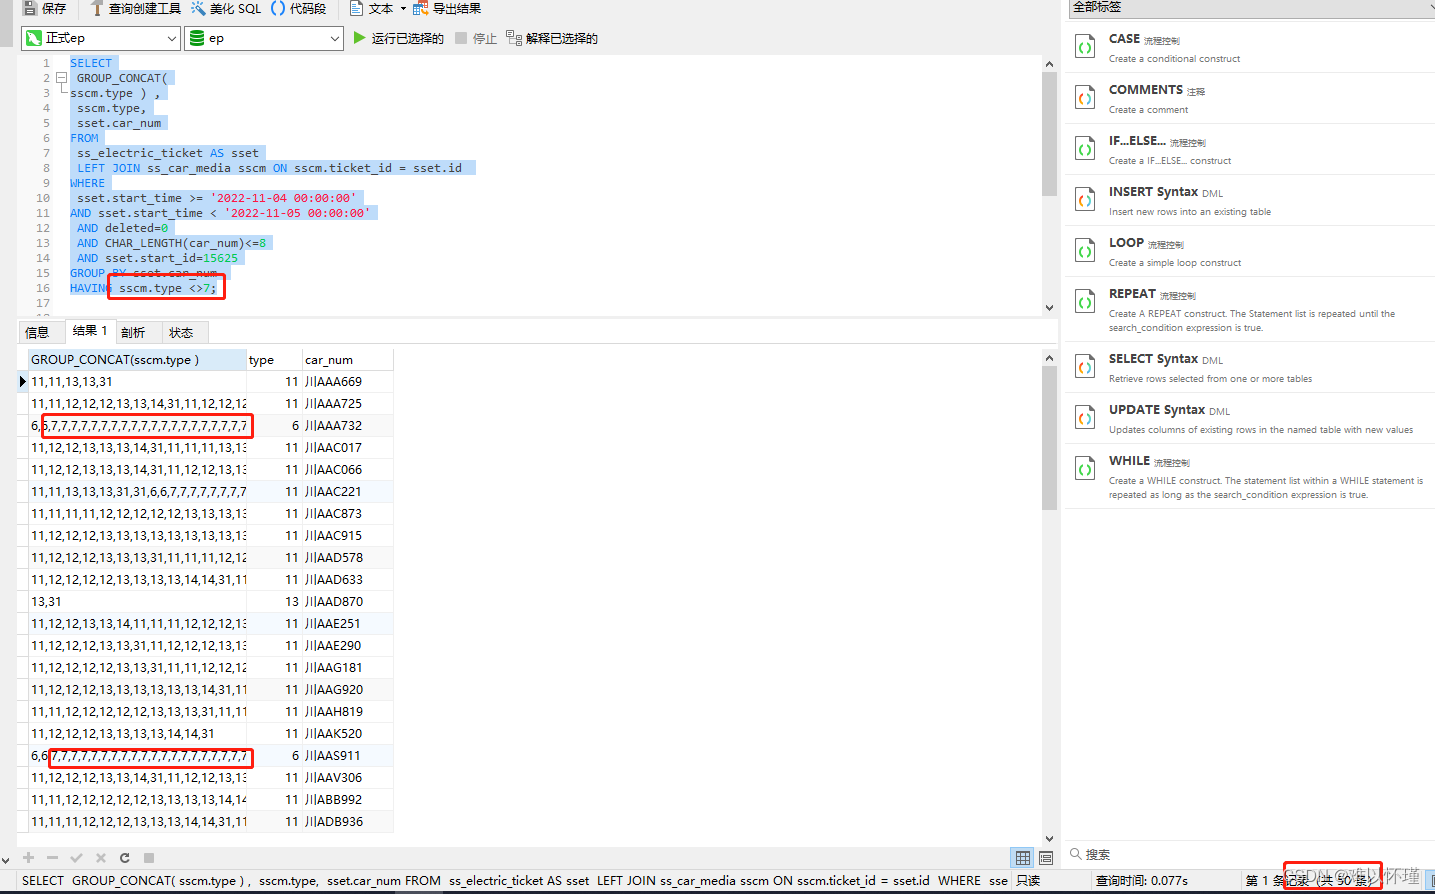Click the '13,31' concat cell
This screenshot has height=894, width=1435.
tap(137, 602)
